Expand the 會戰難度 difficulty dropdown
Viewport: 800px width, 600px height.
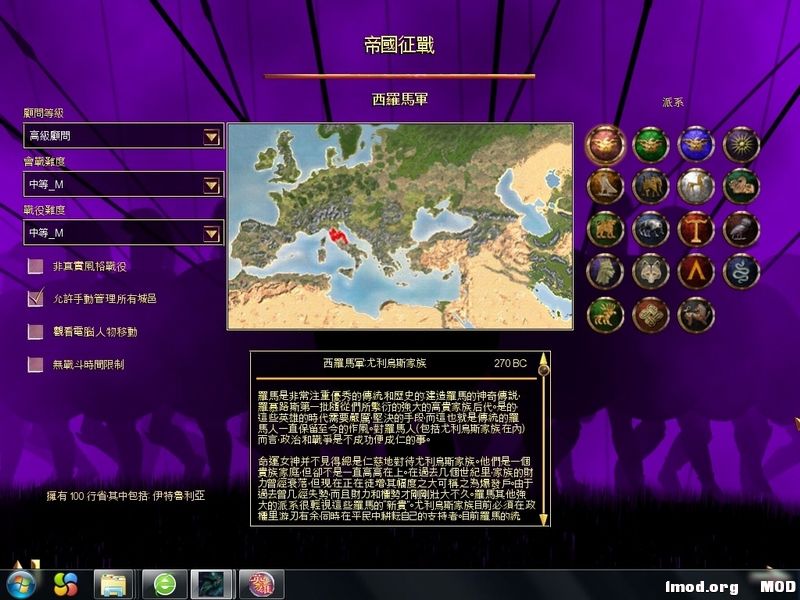coord(212,185)
